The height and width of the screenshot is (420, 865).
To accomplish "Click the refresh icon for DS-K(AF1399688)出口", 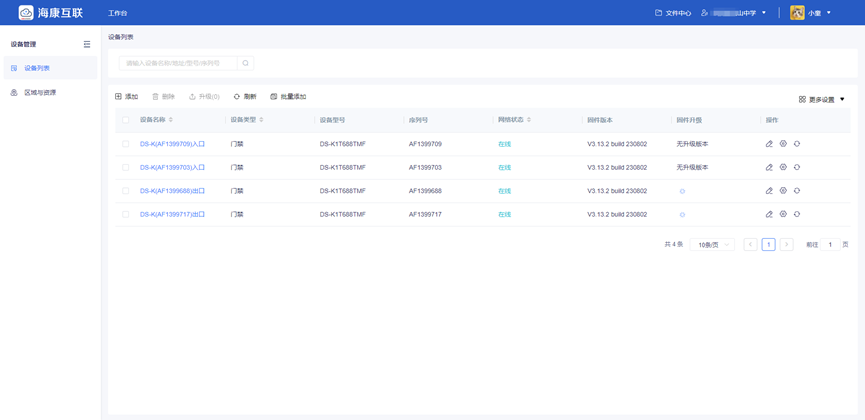I will [797, 190].
